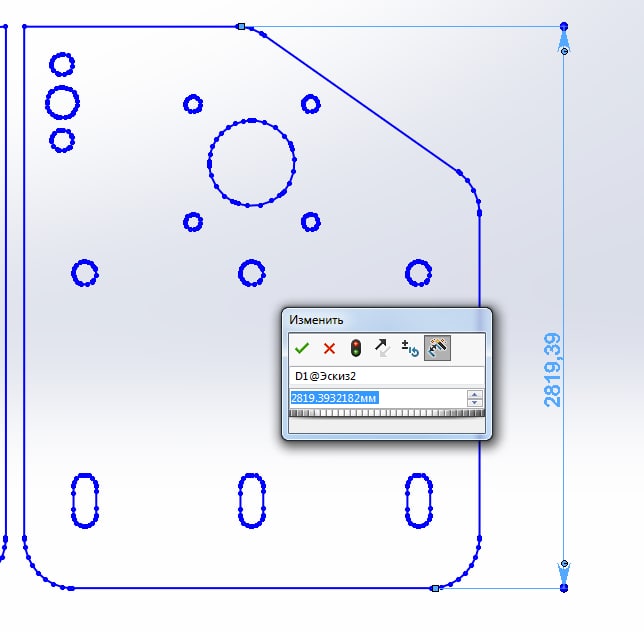Pick the top dimension arrow handle
This screenshot has width=644, height=632.
pyautogui.click(x=564, y=51)
